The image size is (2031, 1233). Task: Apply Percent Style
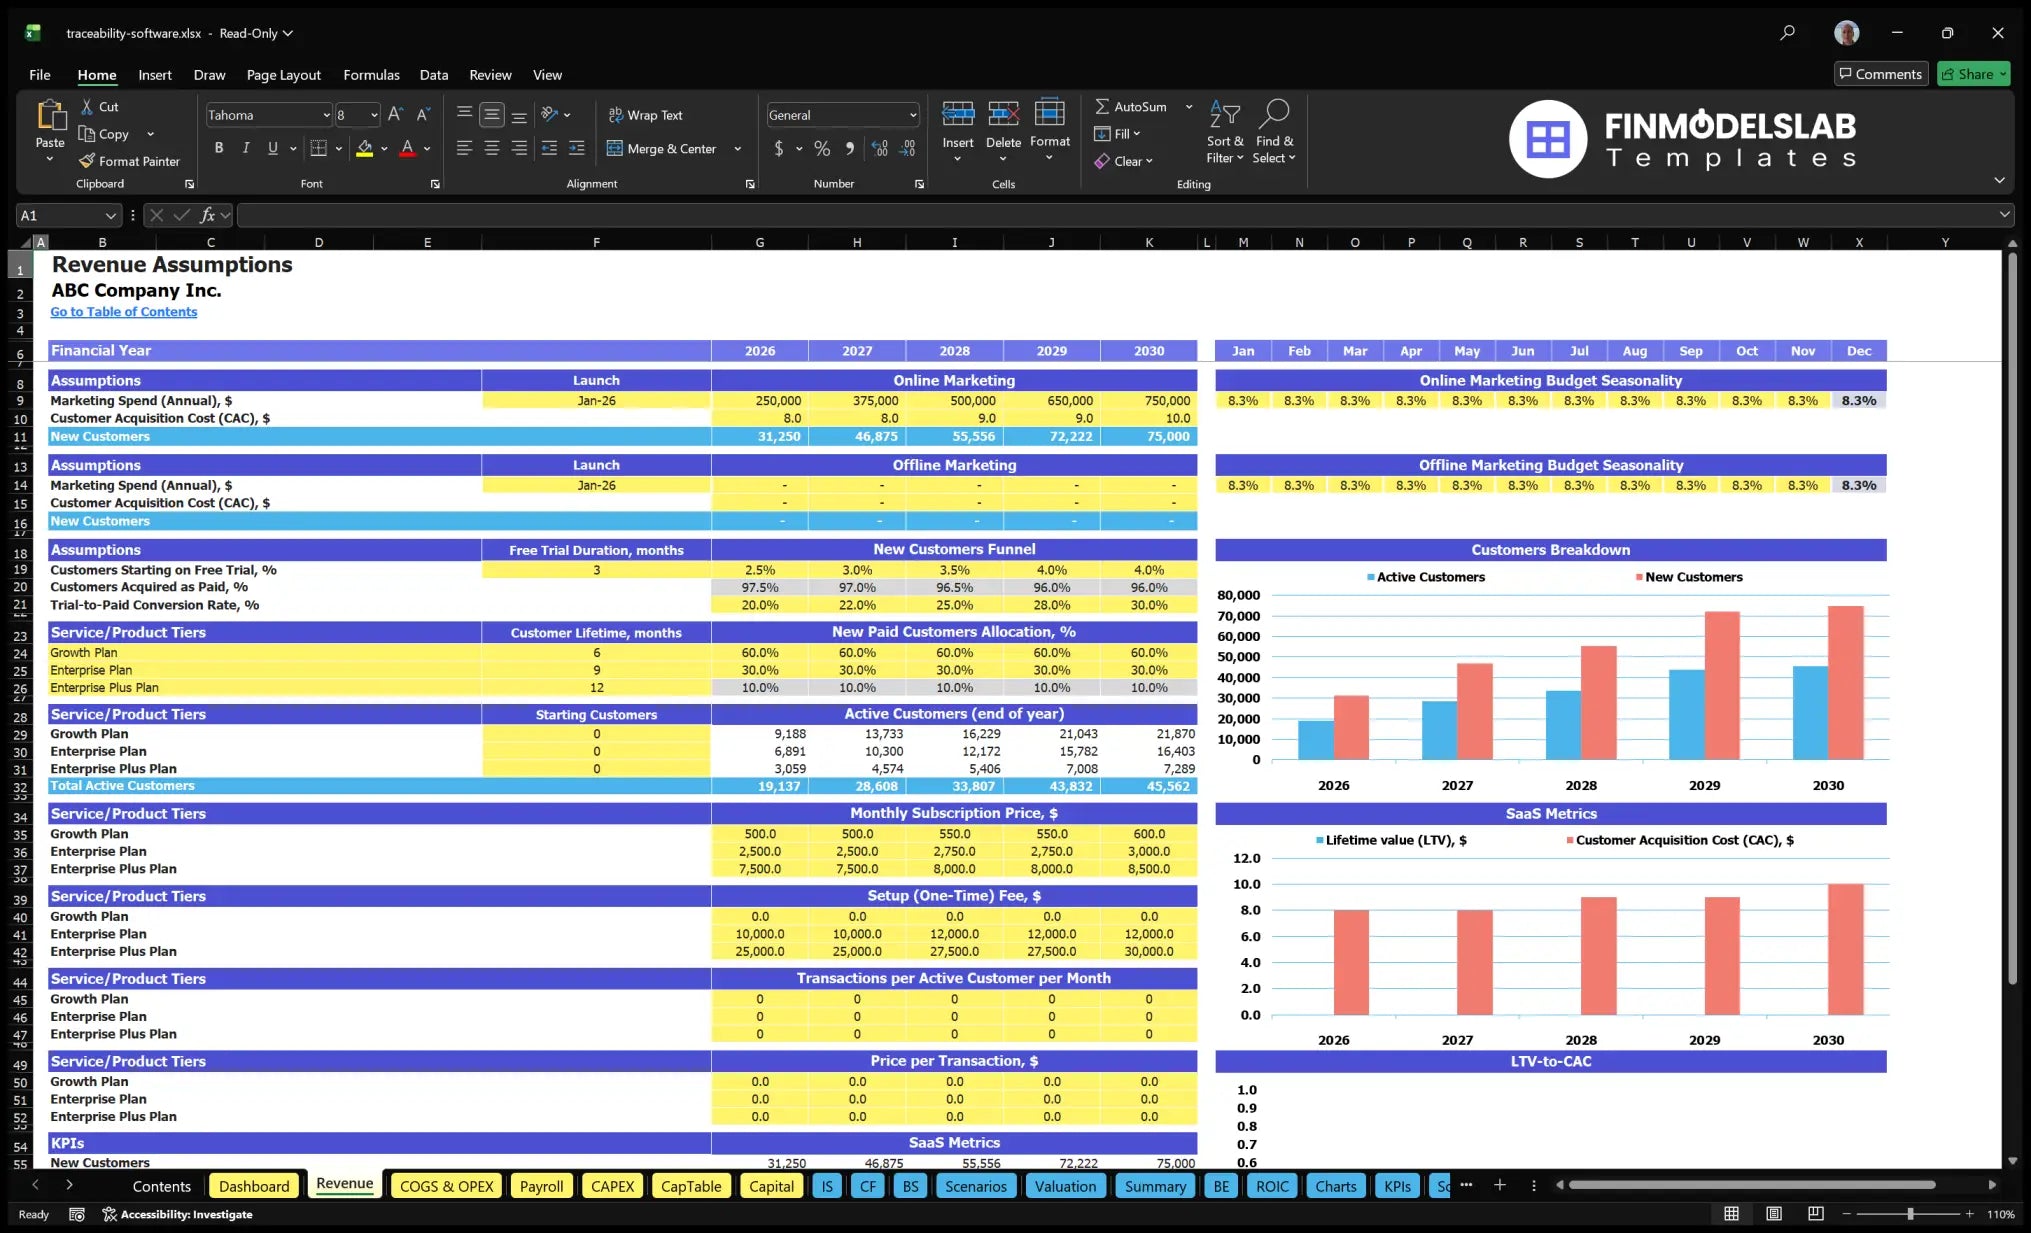[822, 148]
